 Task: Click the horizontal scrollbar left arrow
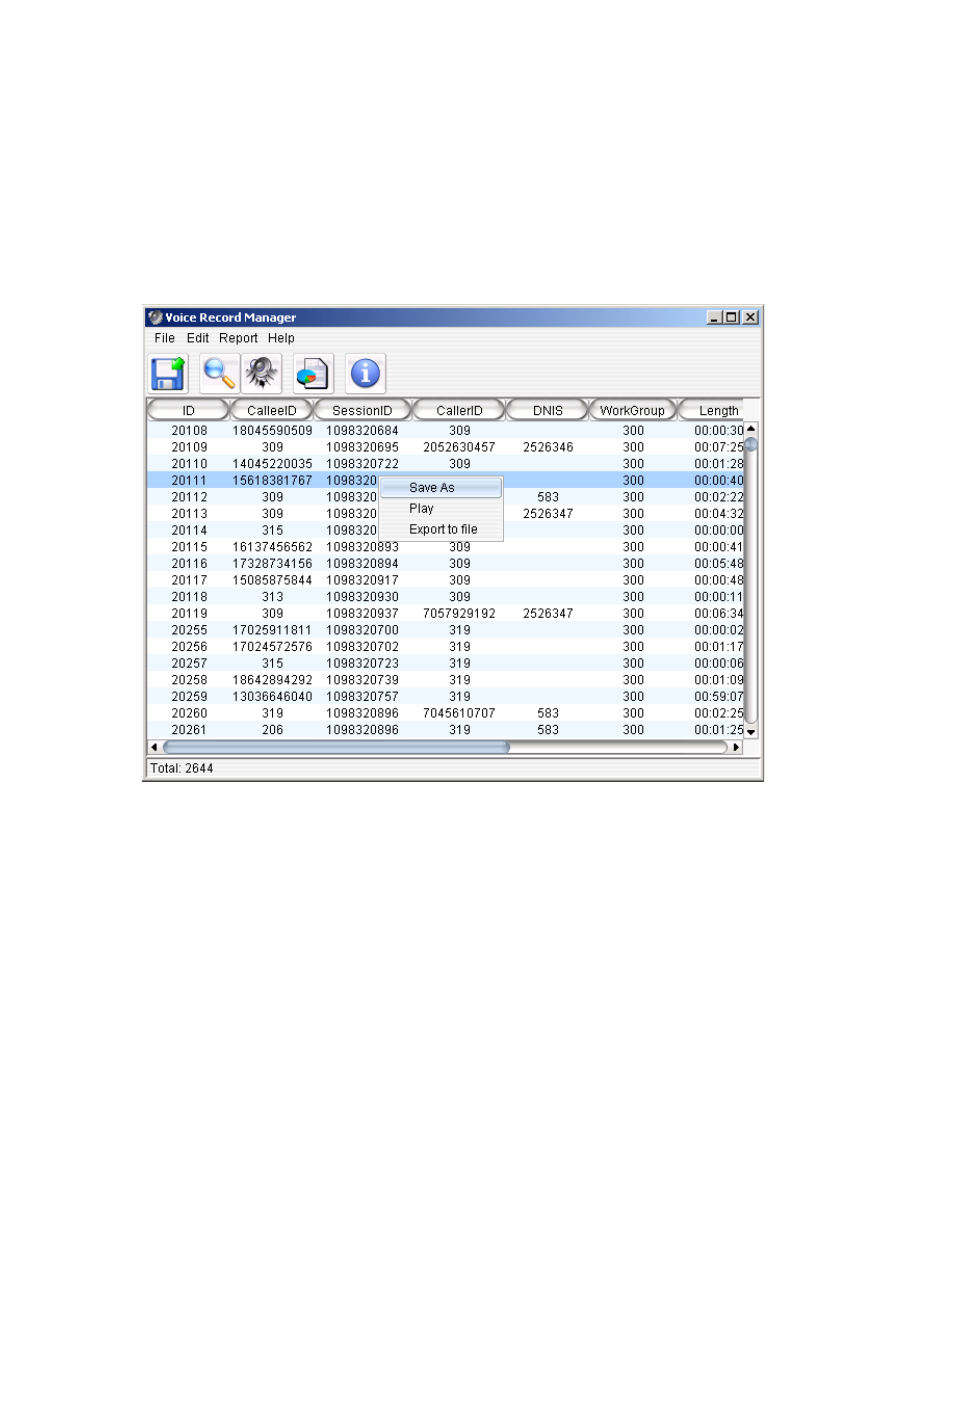point(154,747)
